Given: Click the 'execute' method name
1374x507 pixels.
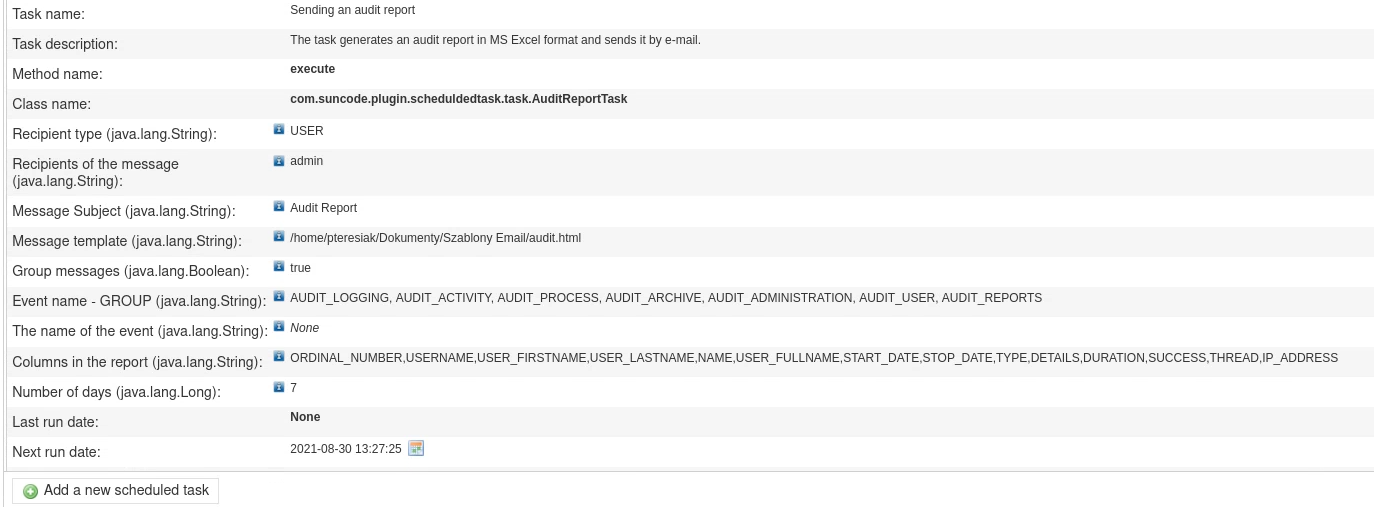Looking at the screenshot, I should click(312, 69).
